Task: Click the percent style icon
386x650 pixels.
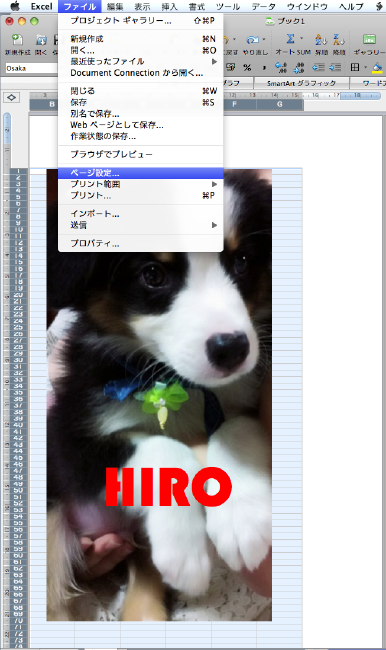Action: [x=248, y=68]
